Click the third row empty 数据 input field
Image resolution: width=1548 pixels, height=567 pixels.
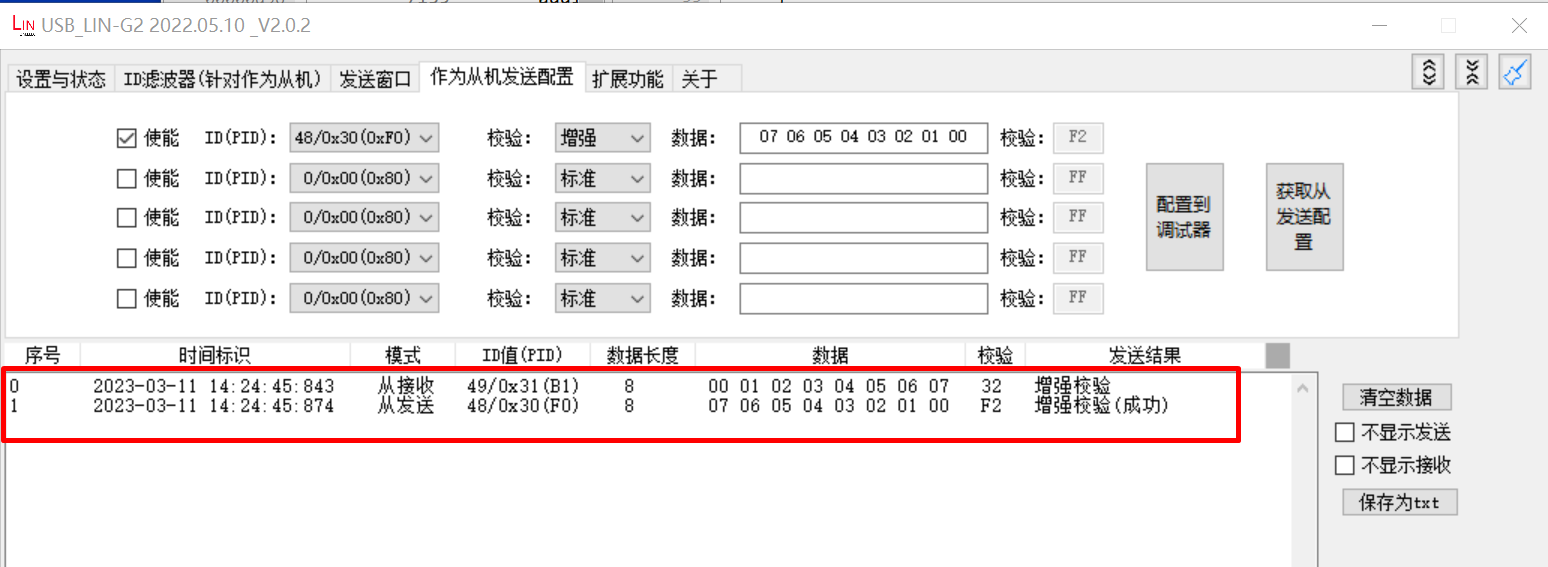point(863,218)
